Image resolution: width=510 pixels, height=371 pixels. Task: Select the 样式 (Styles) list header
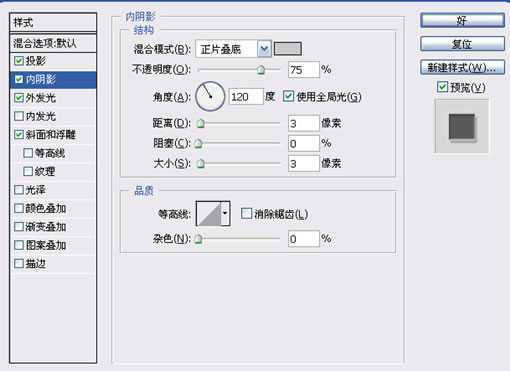point(53,23)
